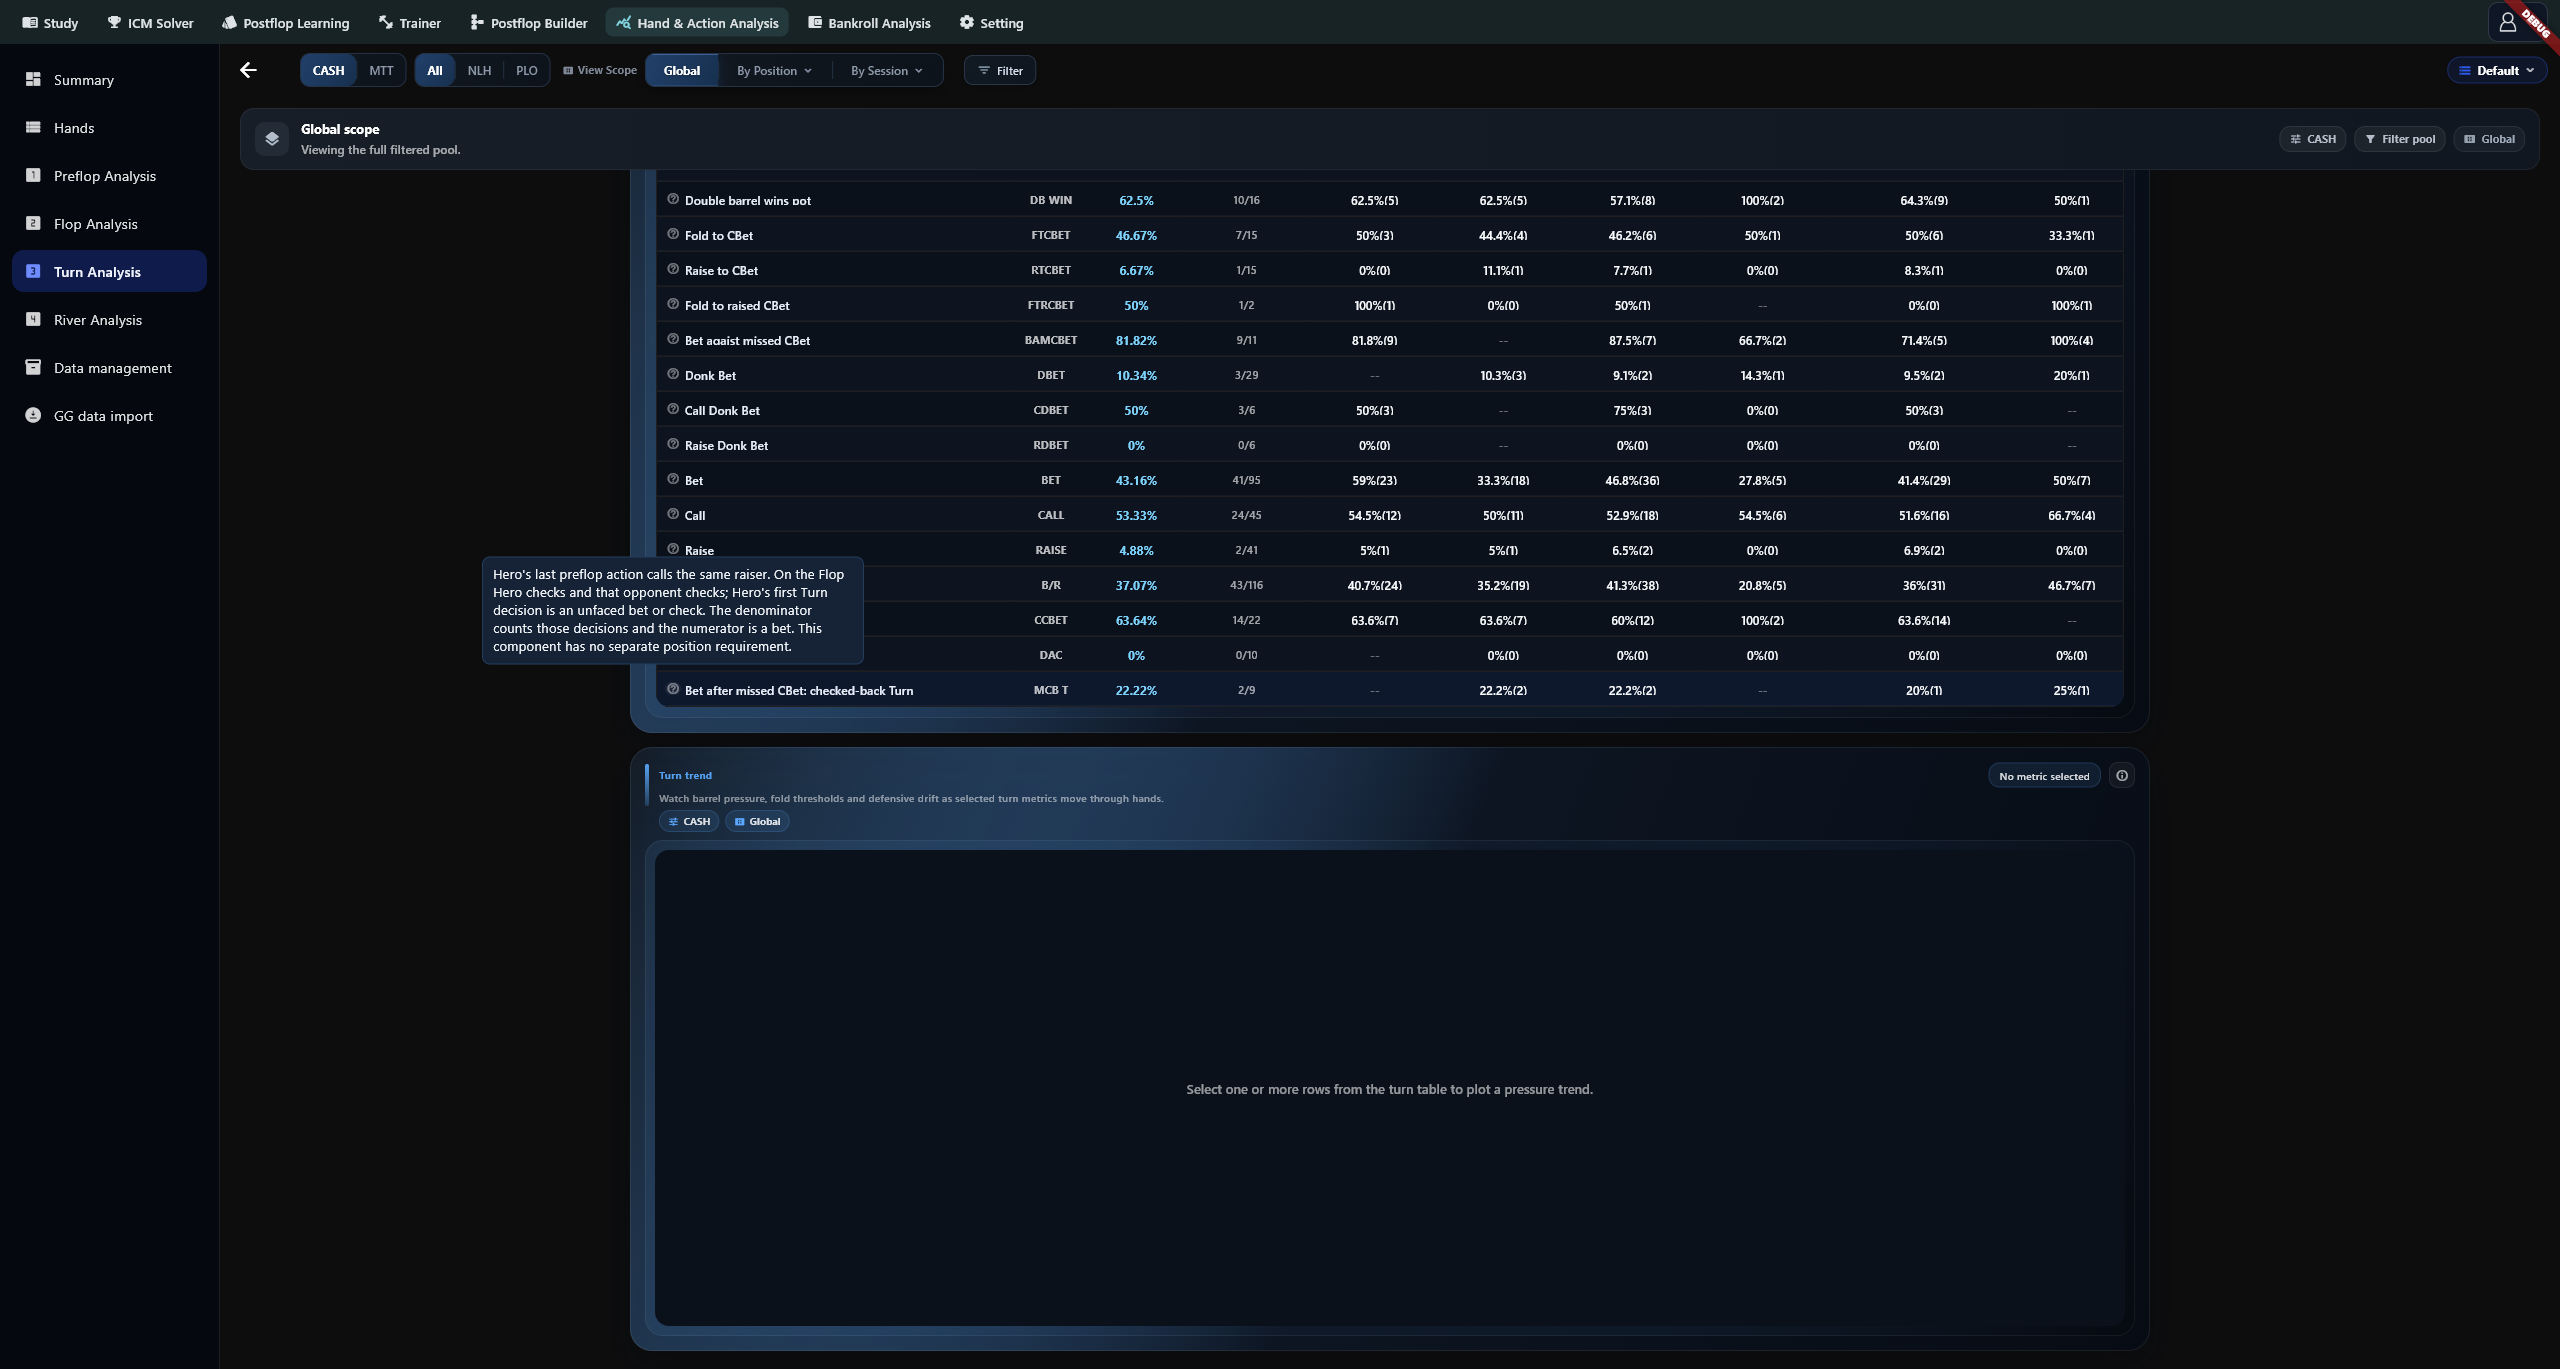Open the ICM Solver tab
This screenshot has width=2560, height=1369.
point(150,22)
